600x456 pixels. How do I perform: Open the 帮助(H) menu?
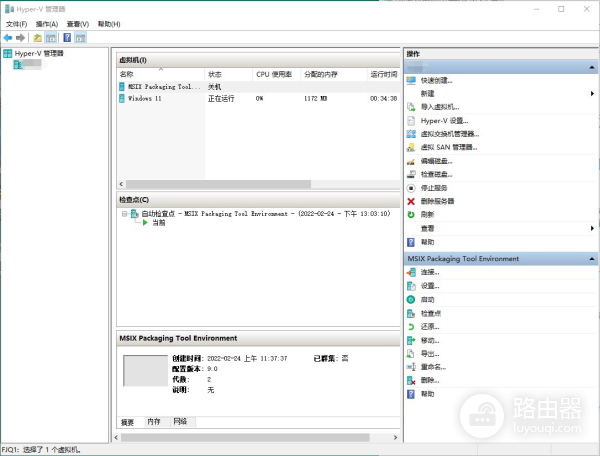[109, 24]
